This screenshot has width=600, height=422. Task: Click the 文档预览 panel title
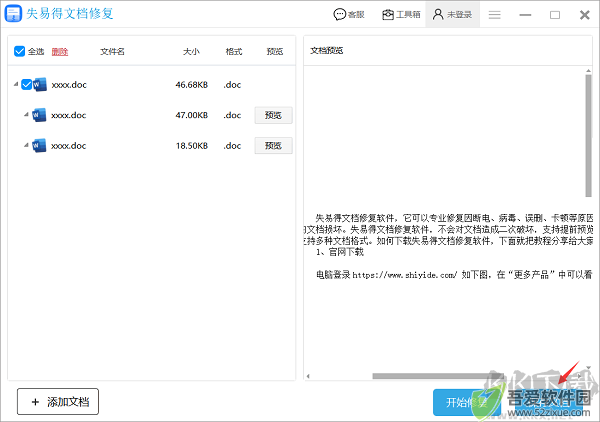(326, 51)
